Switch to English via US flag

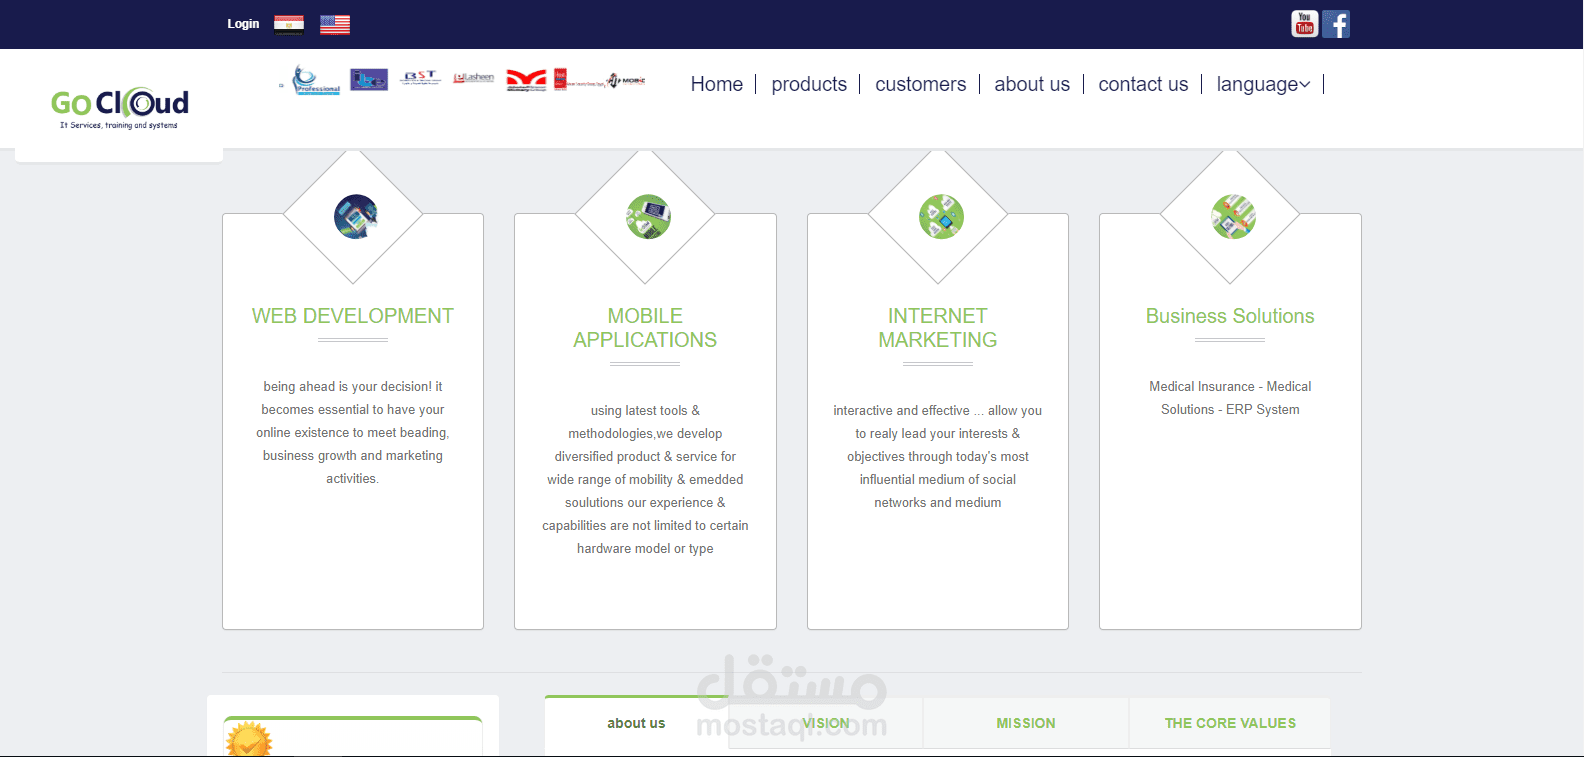point(335,24)
